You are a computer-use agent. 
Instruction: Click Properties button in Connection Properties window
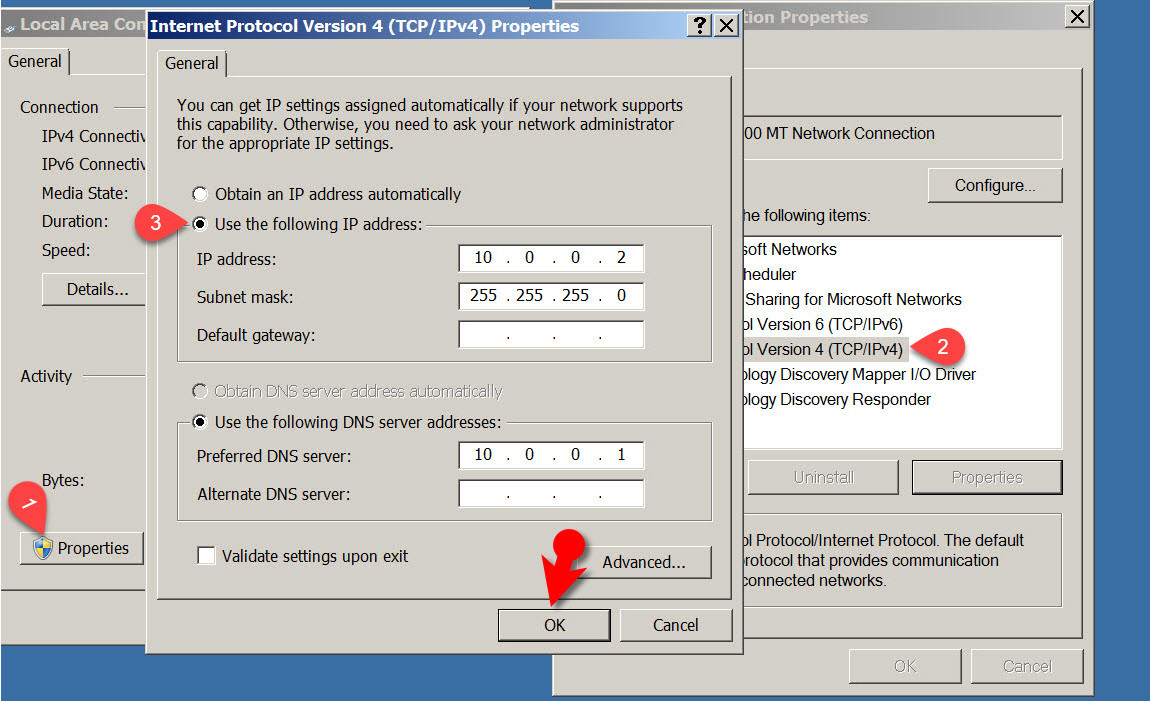click(x=987, y=477)
